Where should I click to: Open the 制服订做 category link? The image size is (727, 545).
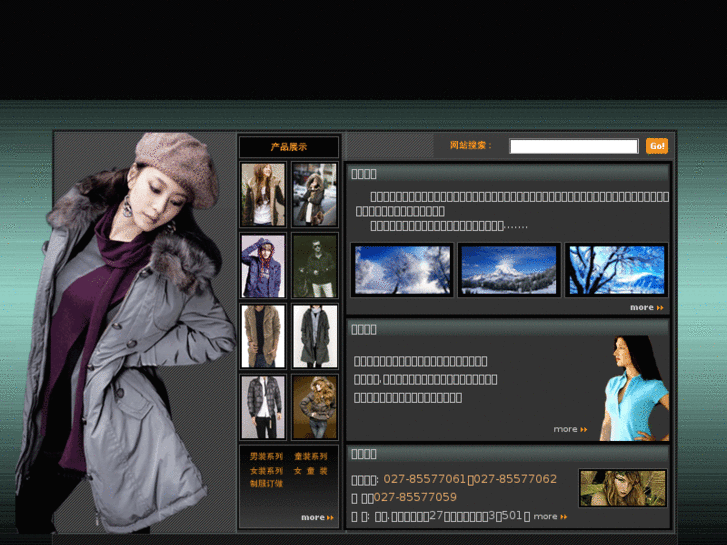pos(266,484)
